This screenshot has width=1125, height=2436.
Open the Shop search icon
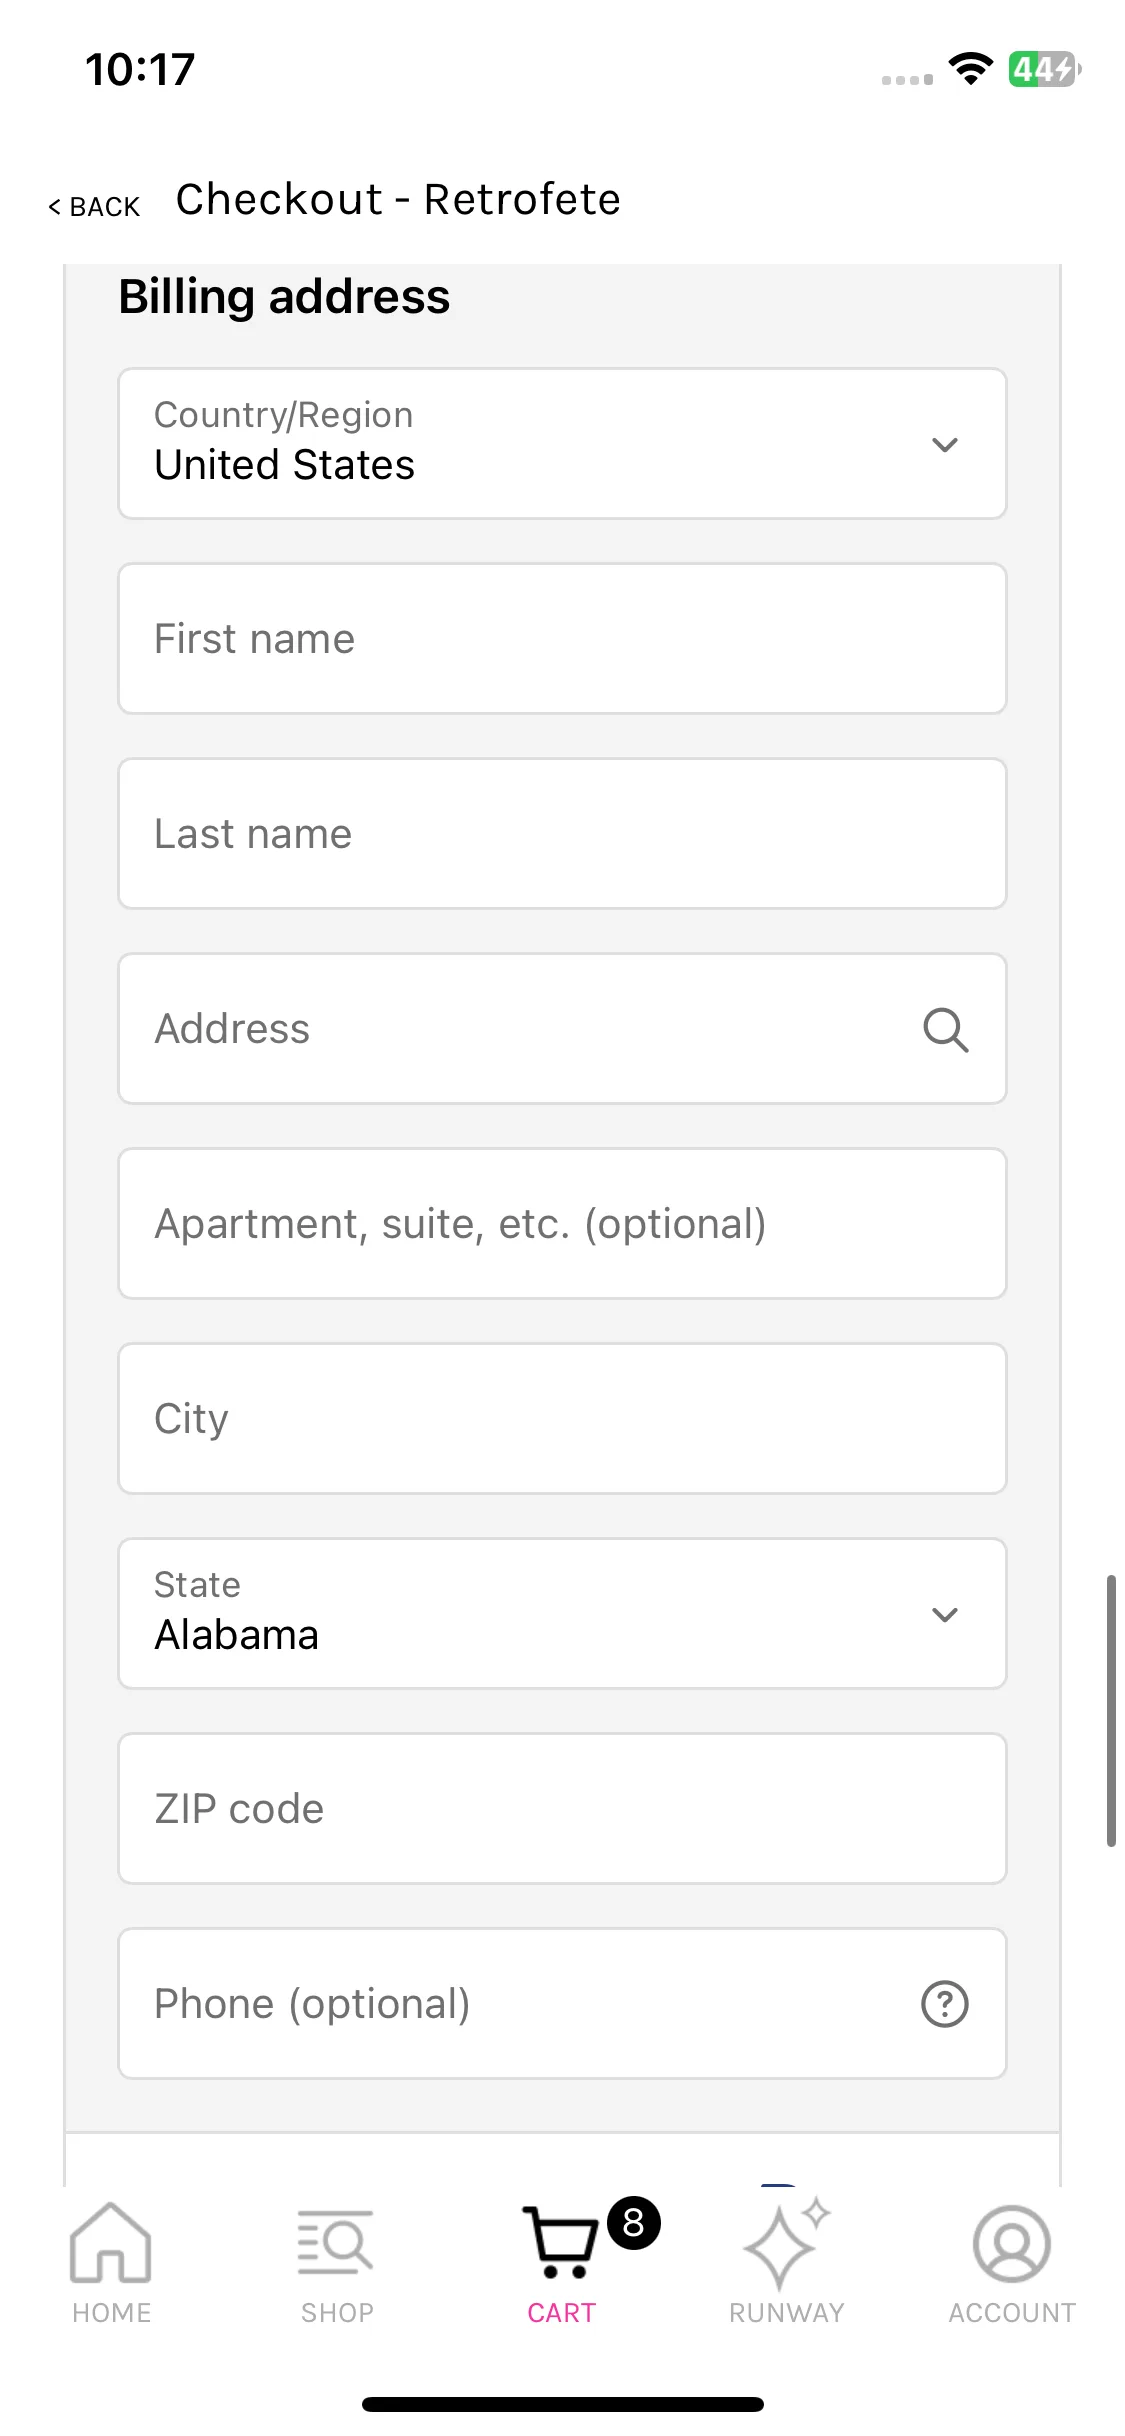pos(336,2242)
